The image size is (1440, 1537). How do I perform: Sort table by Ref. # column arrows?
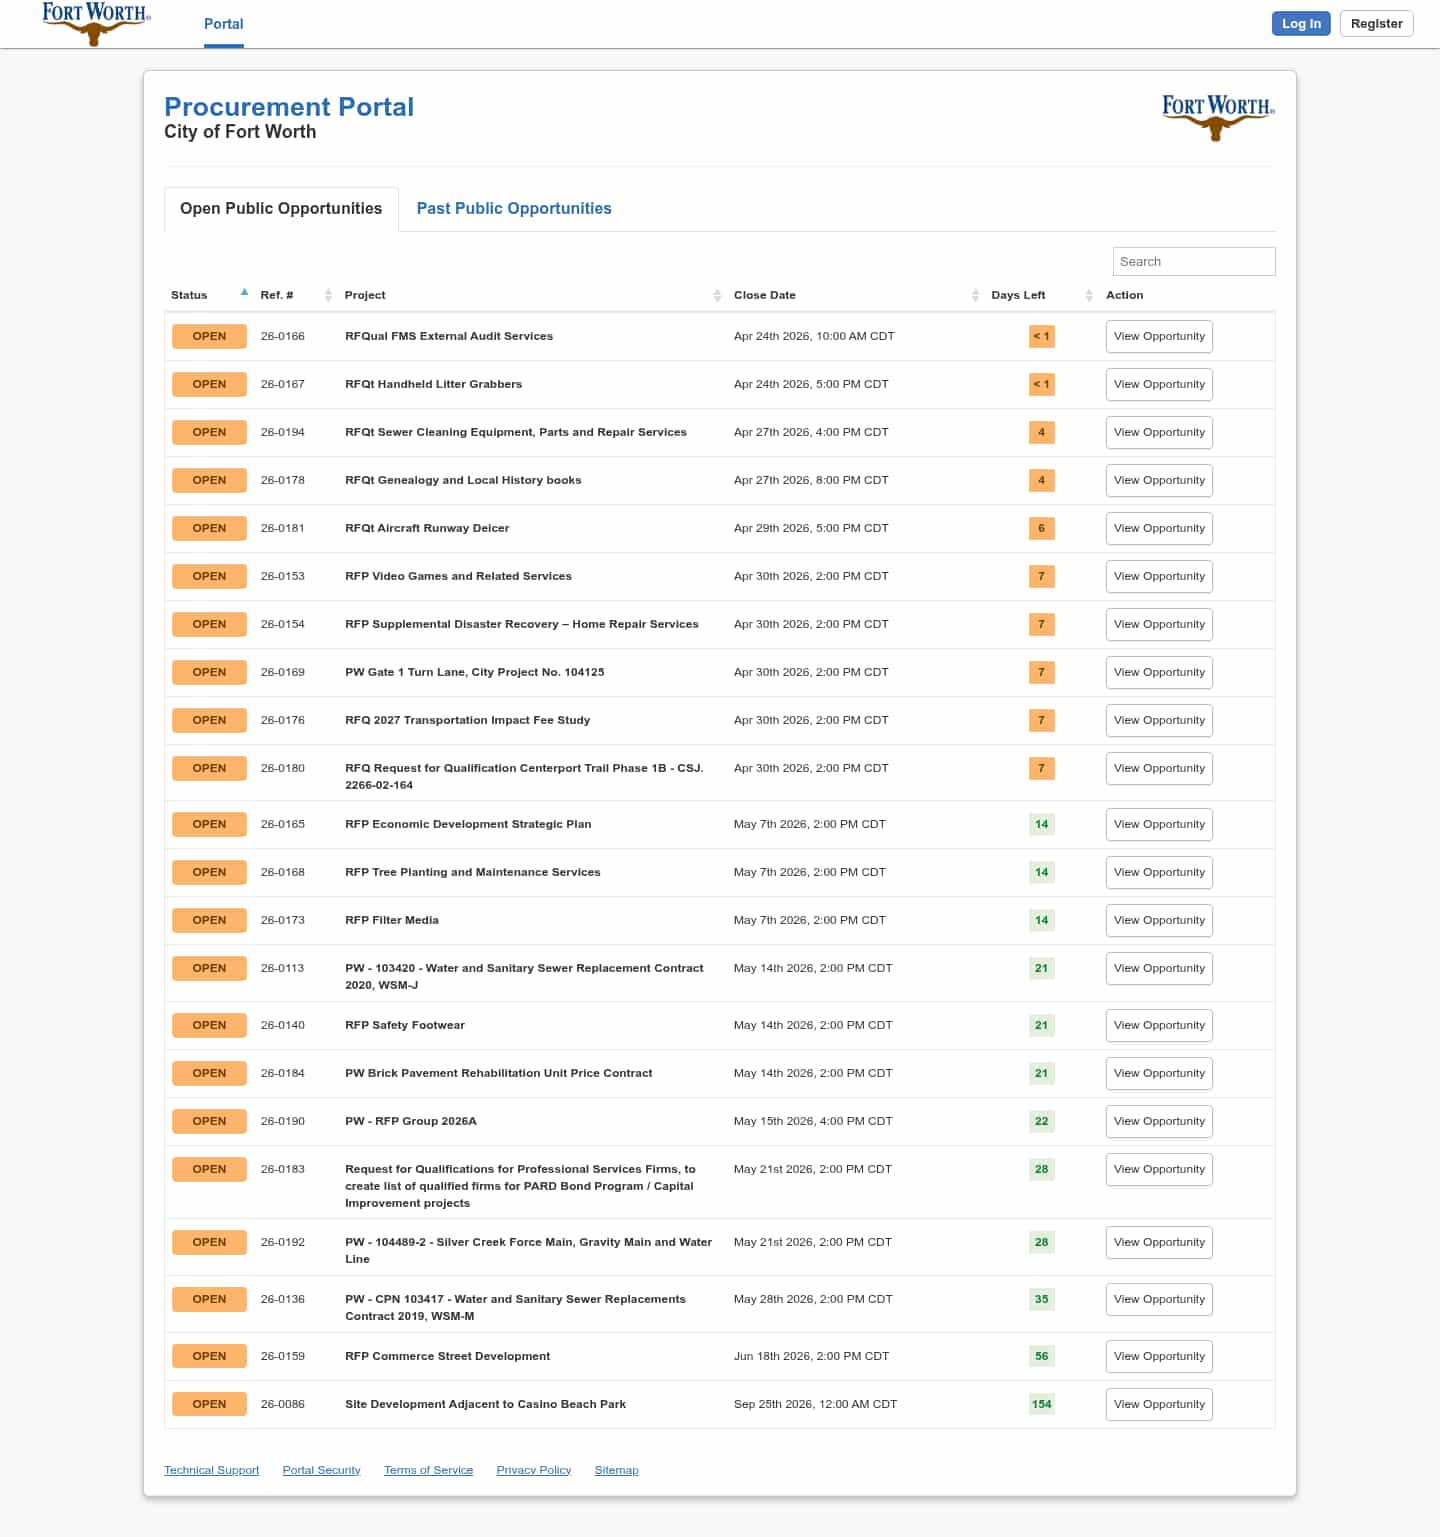[x=328, y=295]
